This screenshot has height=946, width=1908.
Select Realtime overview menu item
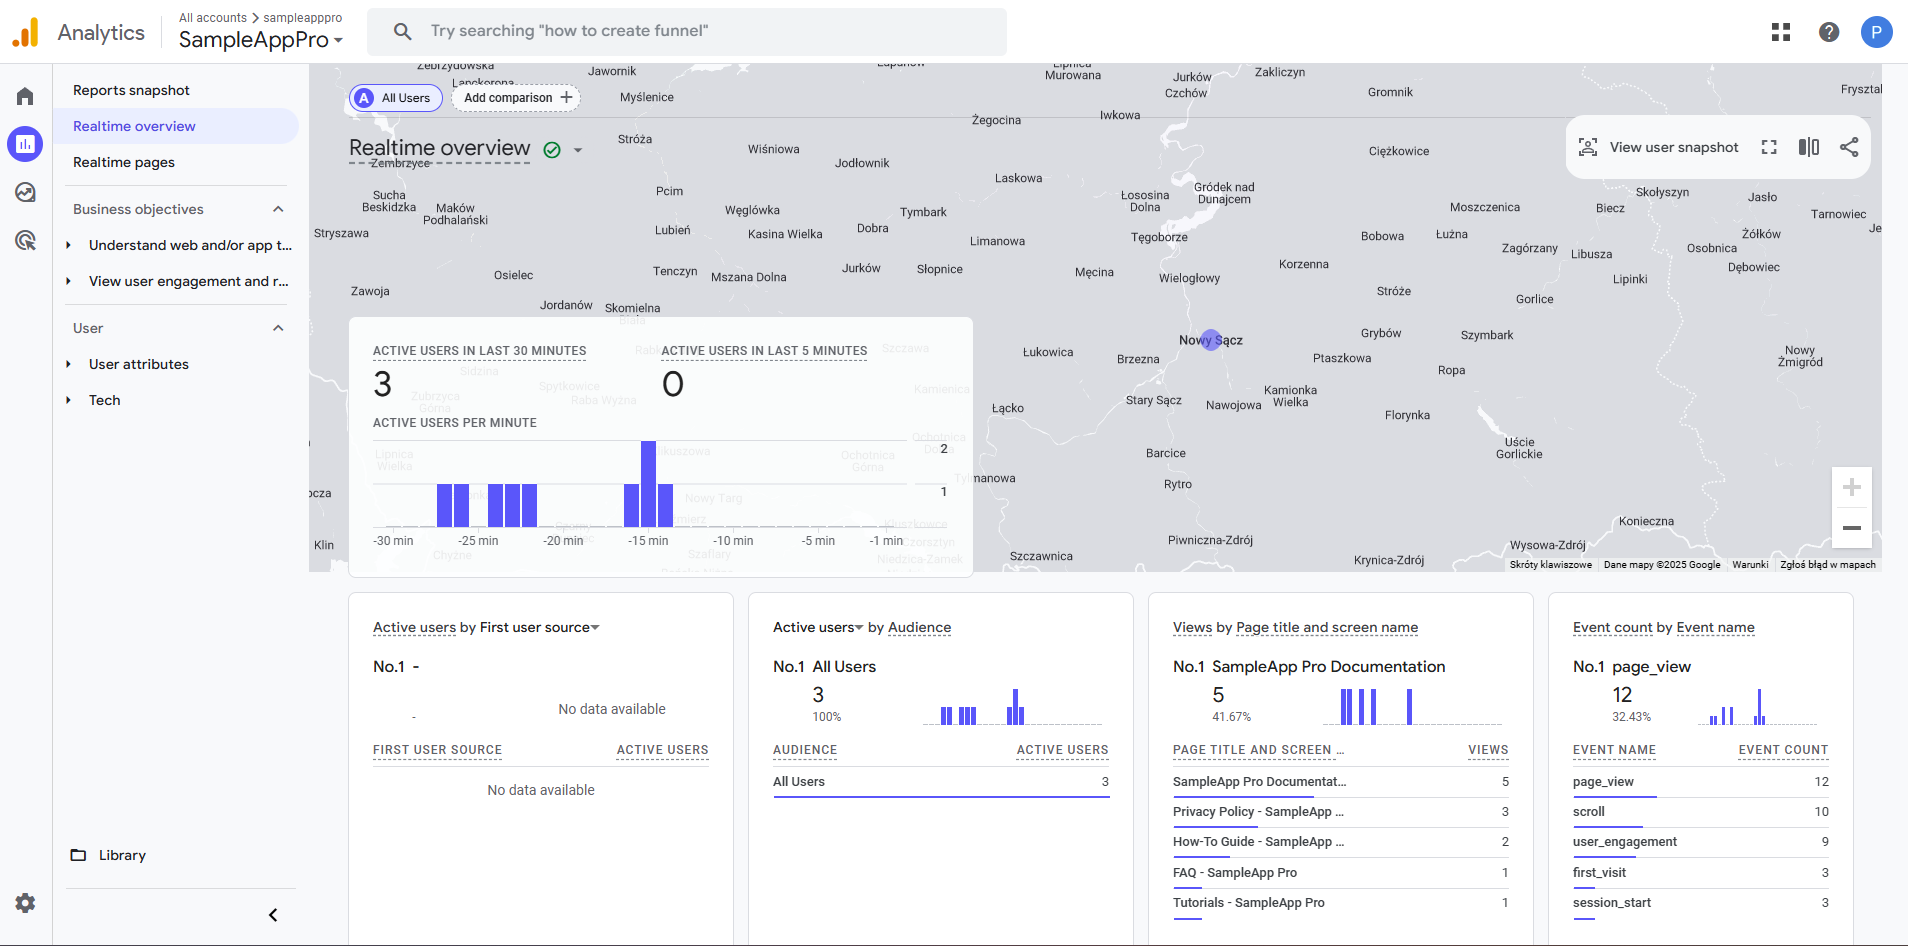[x=176, y=126]
